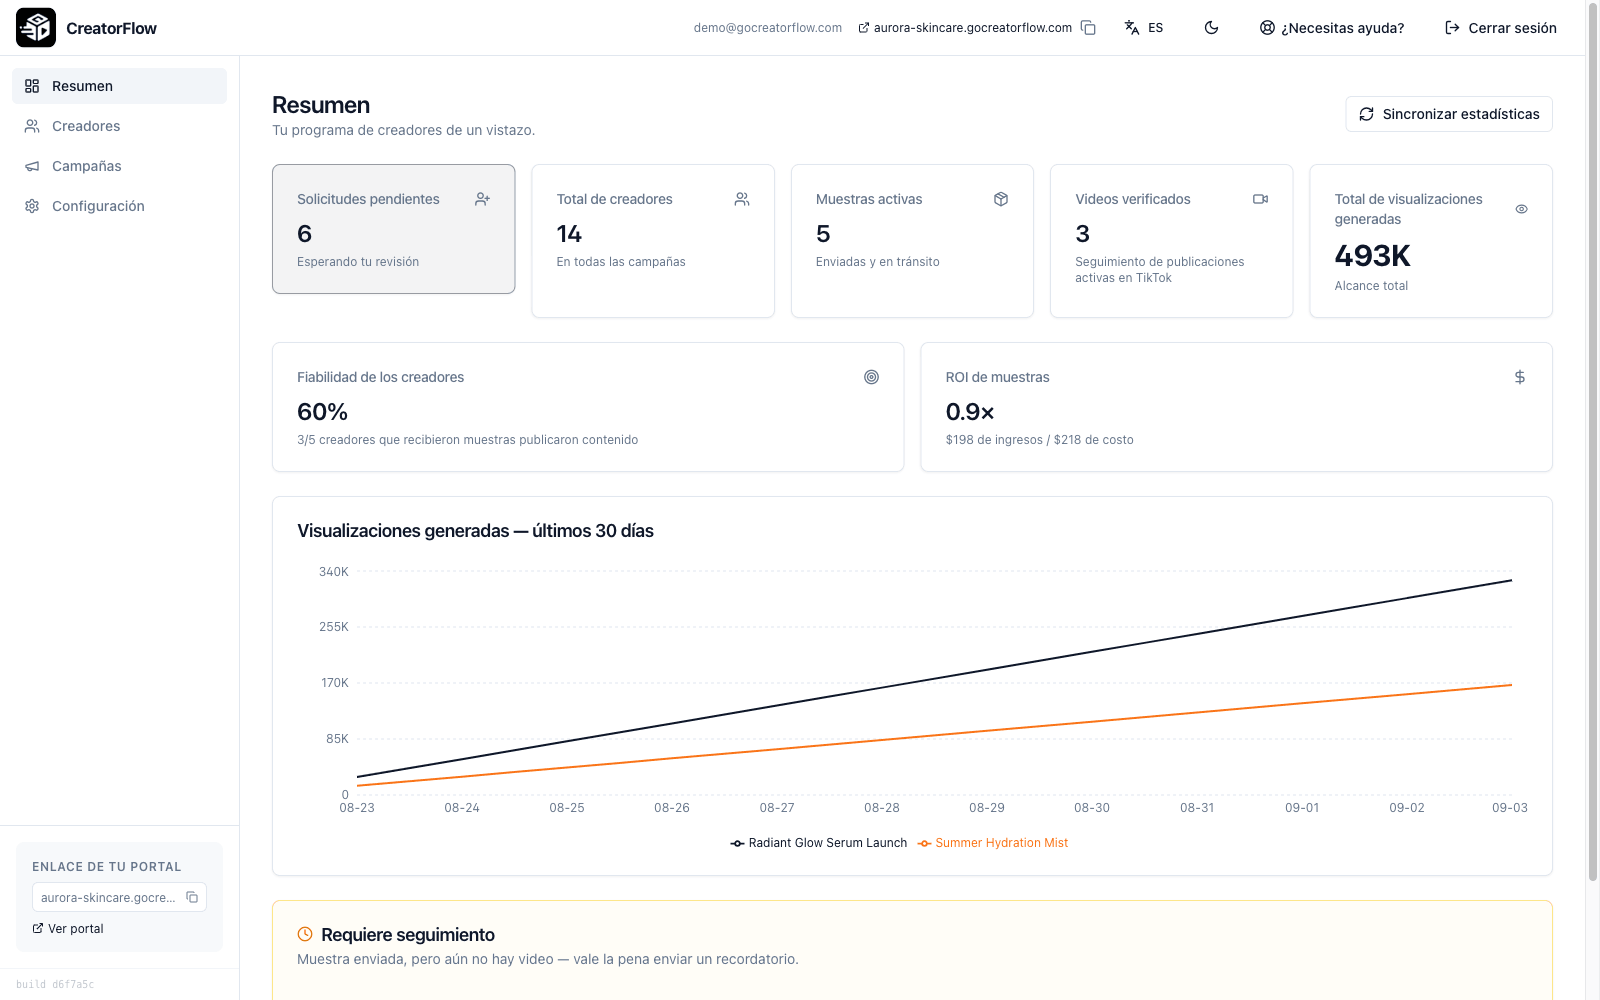Toggle Summer Hydration Mist legend entry
The width and height of the screenshot is (1600, 1000).
(x=993, y=843)
